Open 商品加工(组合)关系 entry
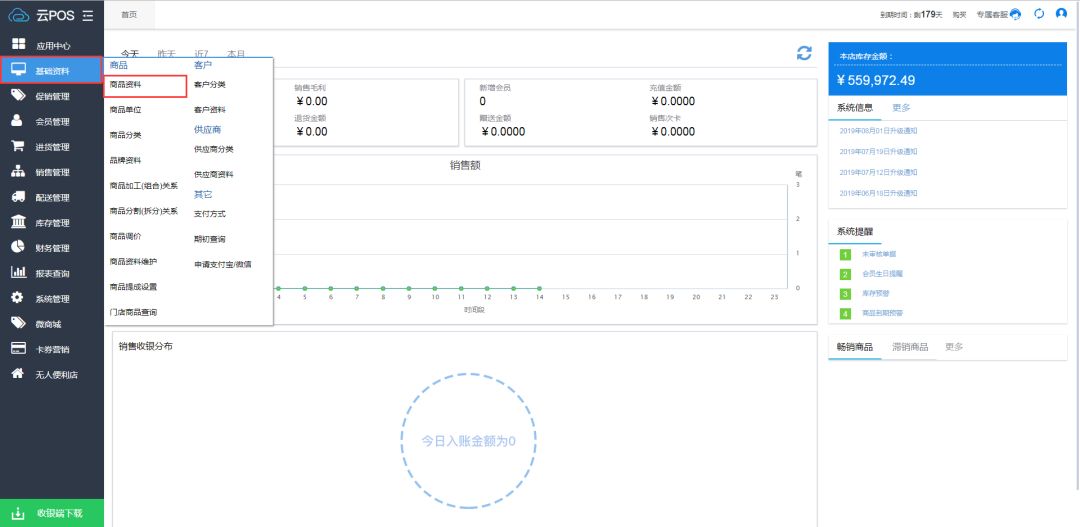 (x=143, y=185)
